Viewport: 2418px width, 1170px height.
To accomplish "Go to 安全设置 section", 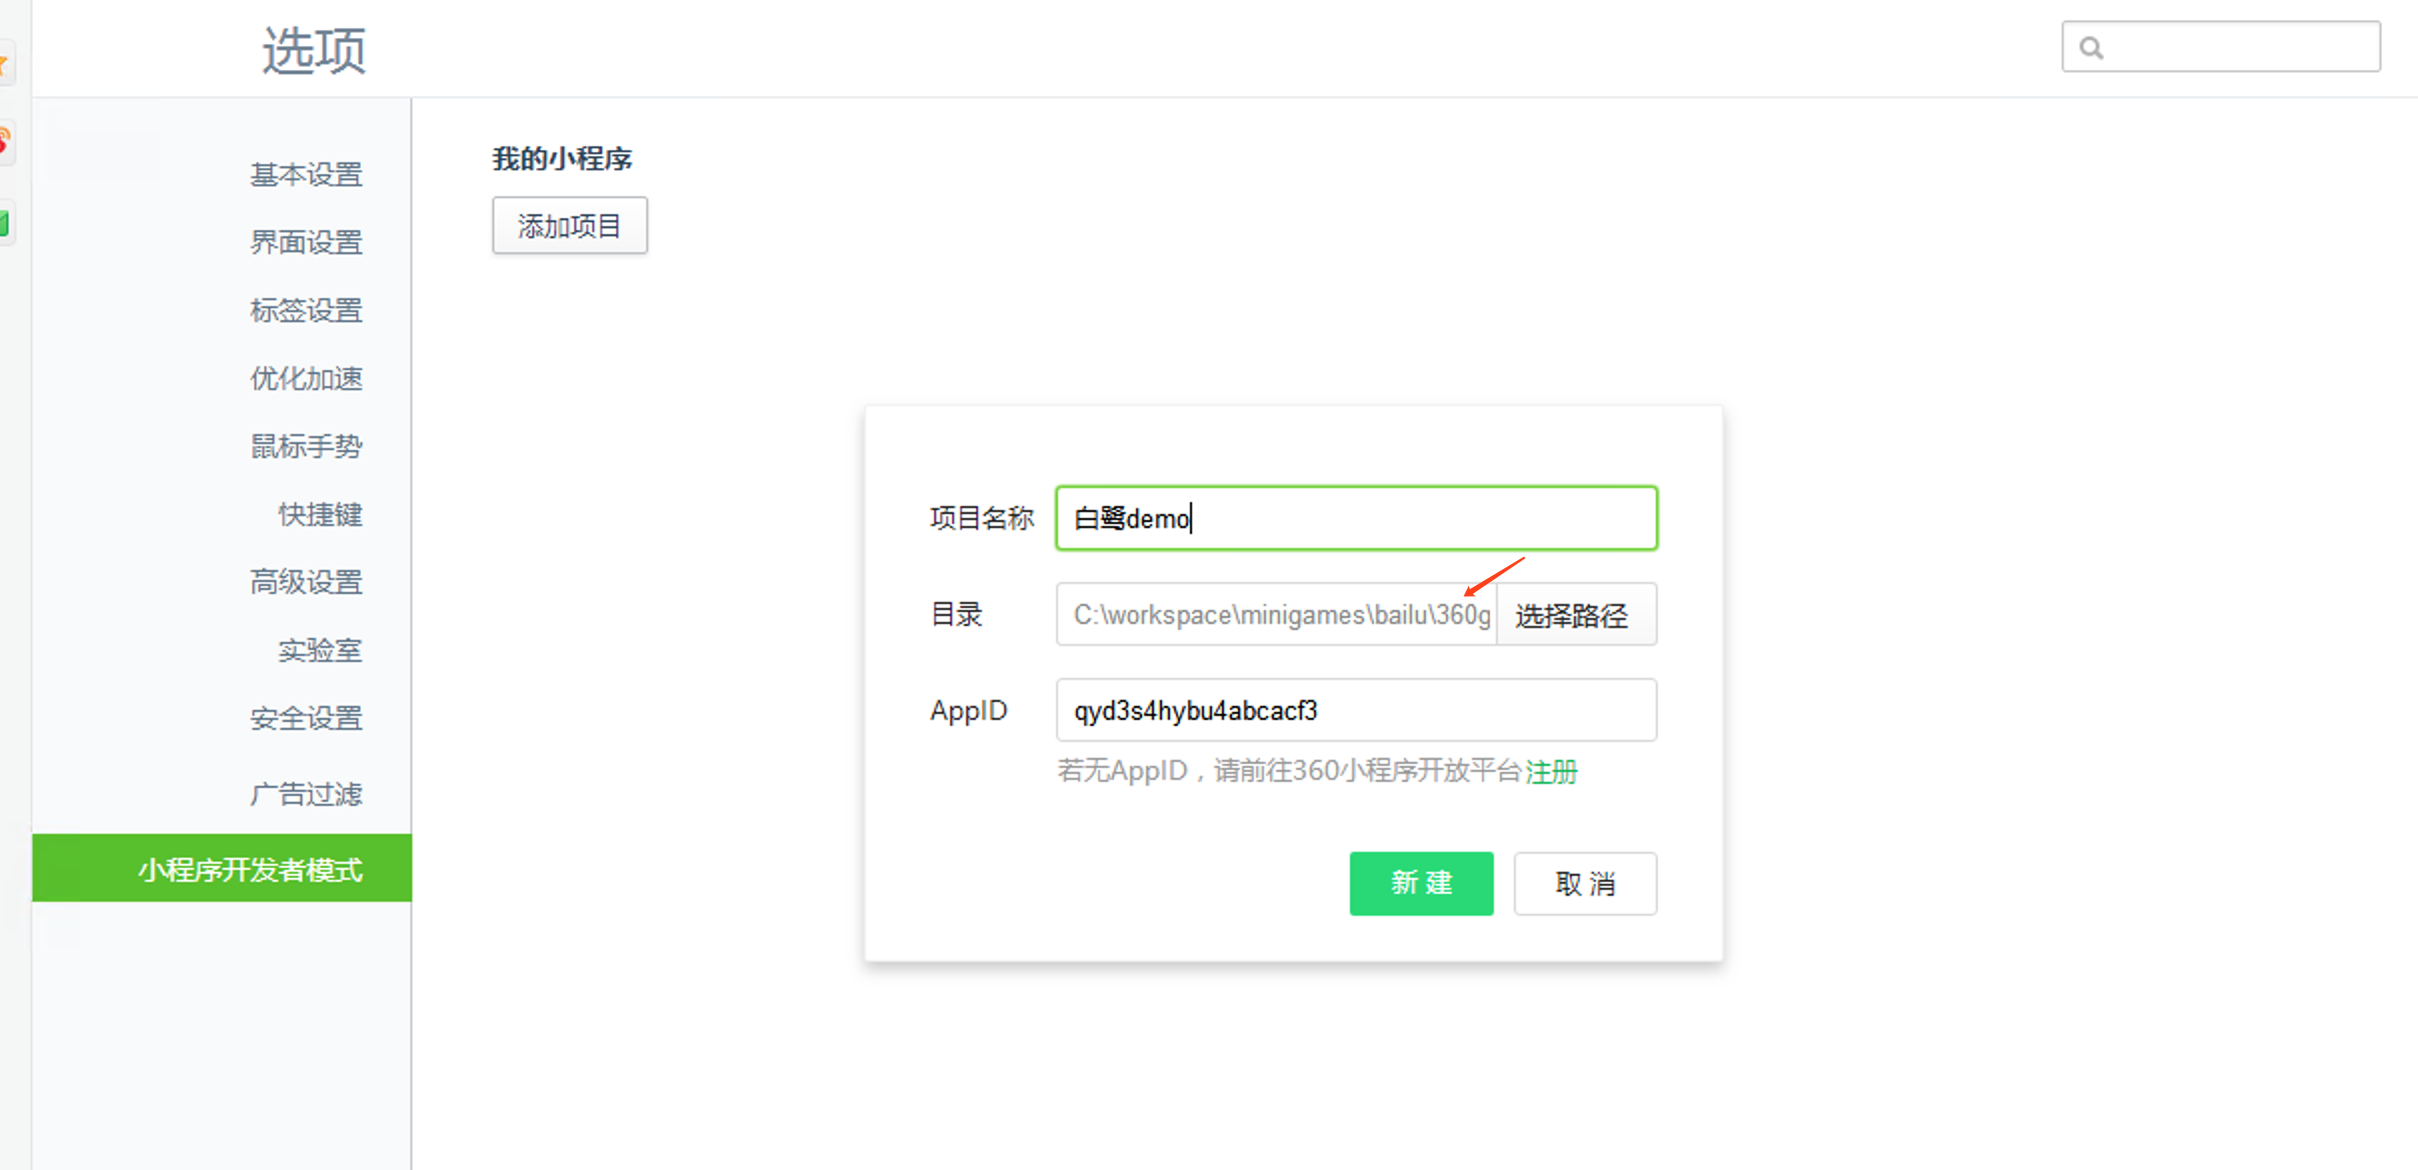I will coord(306,718).
